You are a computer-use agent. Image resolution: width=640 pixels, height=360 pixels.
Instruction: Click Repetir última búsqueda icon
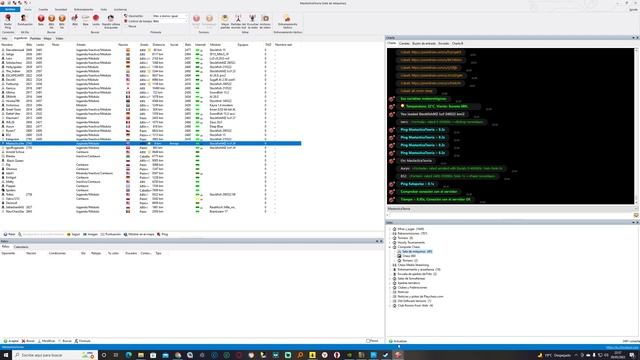point(111,21)
